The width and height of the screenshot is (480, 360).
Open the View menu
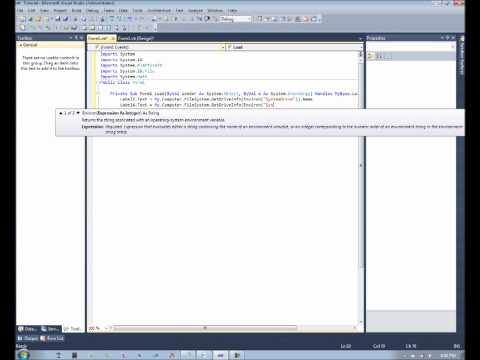click(x=44, y=11)
